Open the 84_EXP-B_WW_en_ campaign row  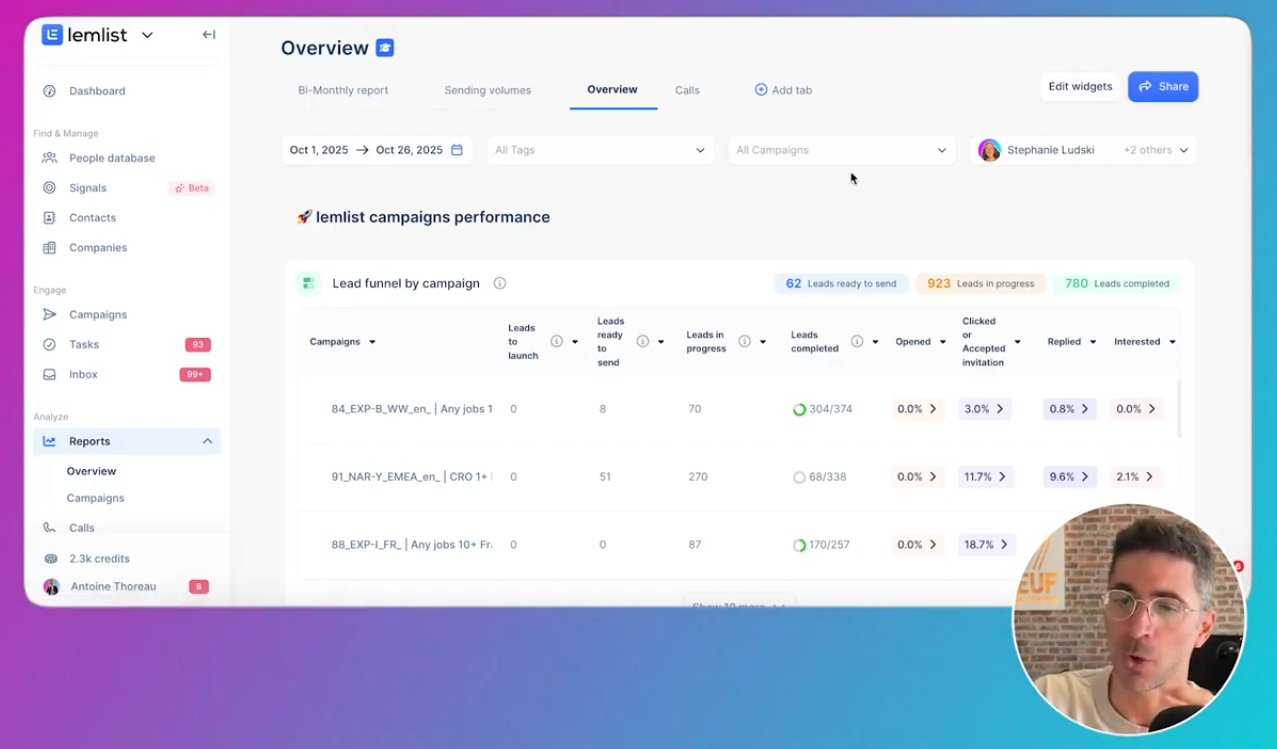pyautogui.click(x=736, y=409)
